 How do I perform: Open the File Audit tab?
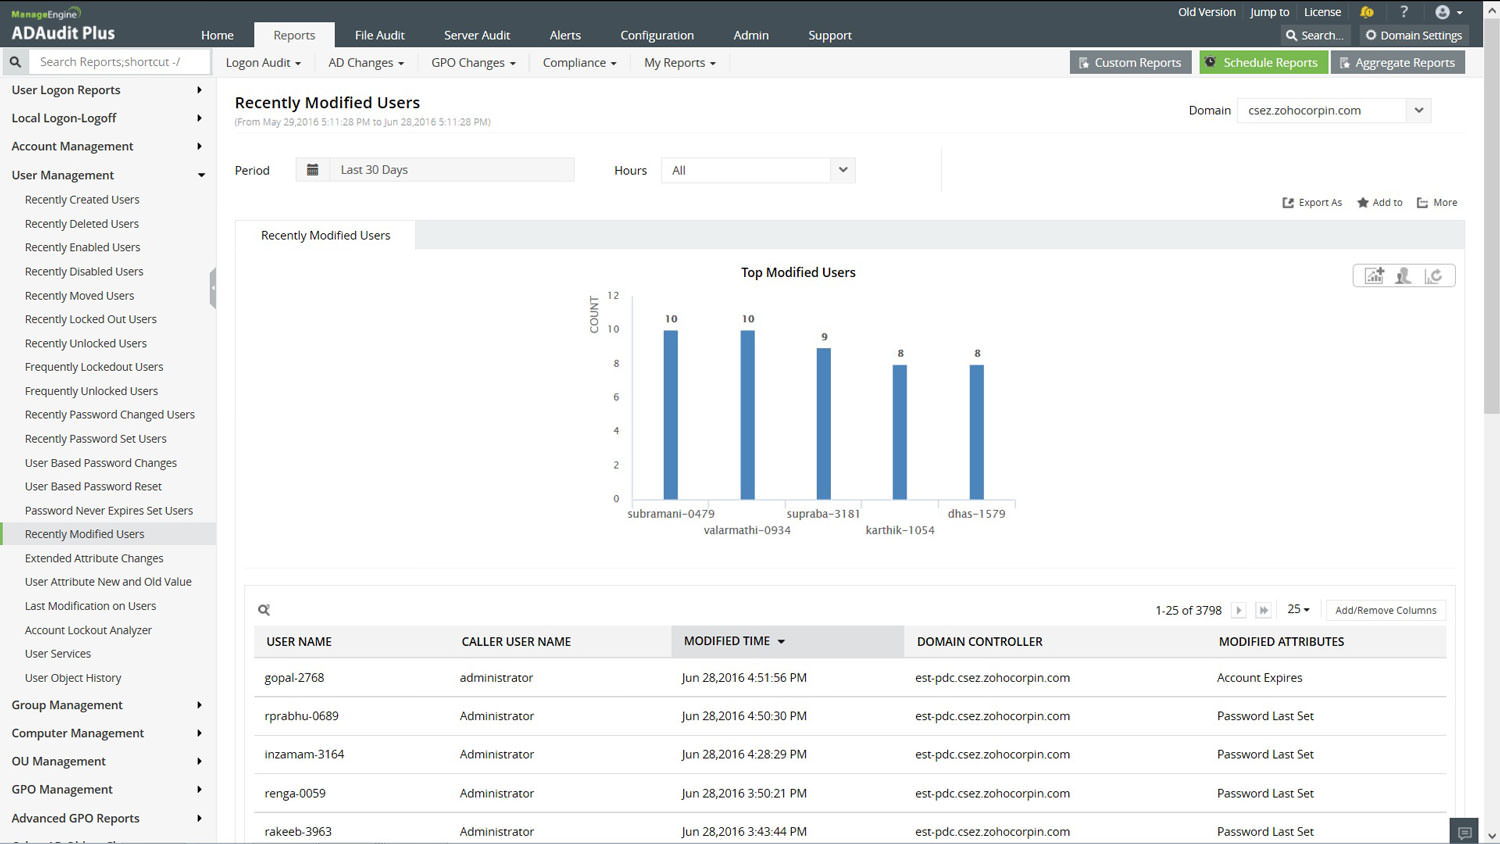pos(379,35)
